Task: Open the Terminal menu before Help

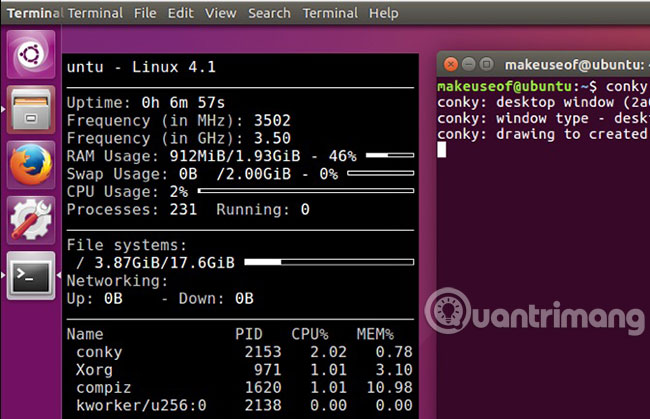Action: (330, 13)
